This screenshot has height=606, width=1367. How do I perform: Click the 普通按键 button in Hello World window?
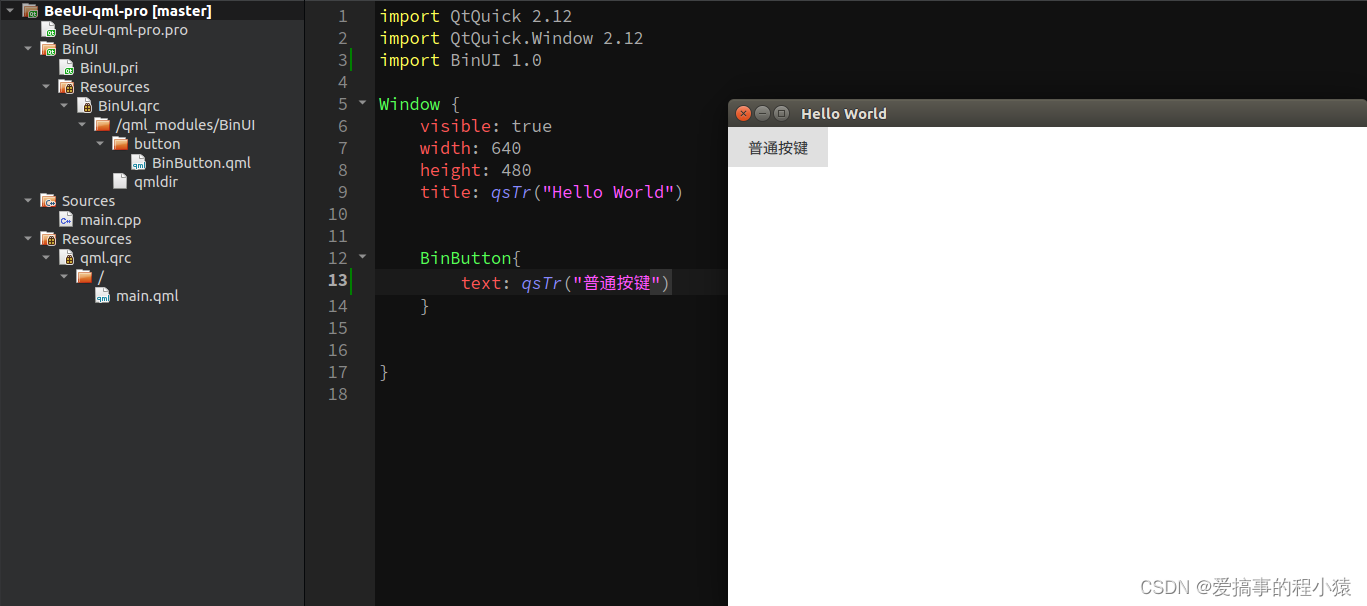click(778, 148)
